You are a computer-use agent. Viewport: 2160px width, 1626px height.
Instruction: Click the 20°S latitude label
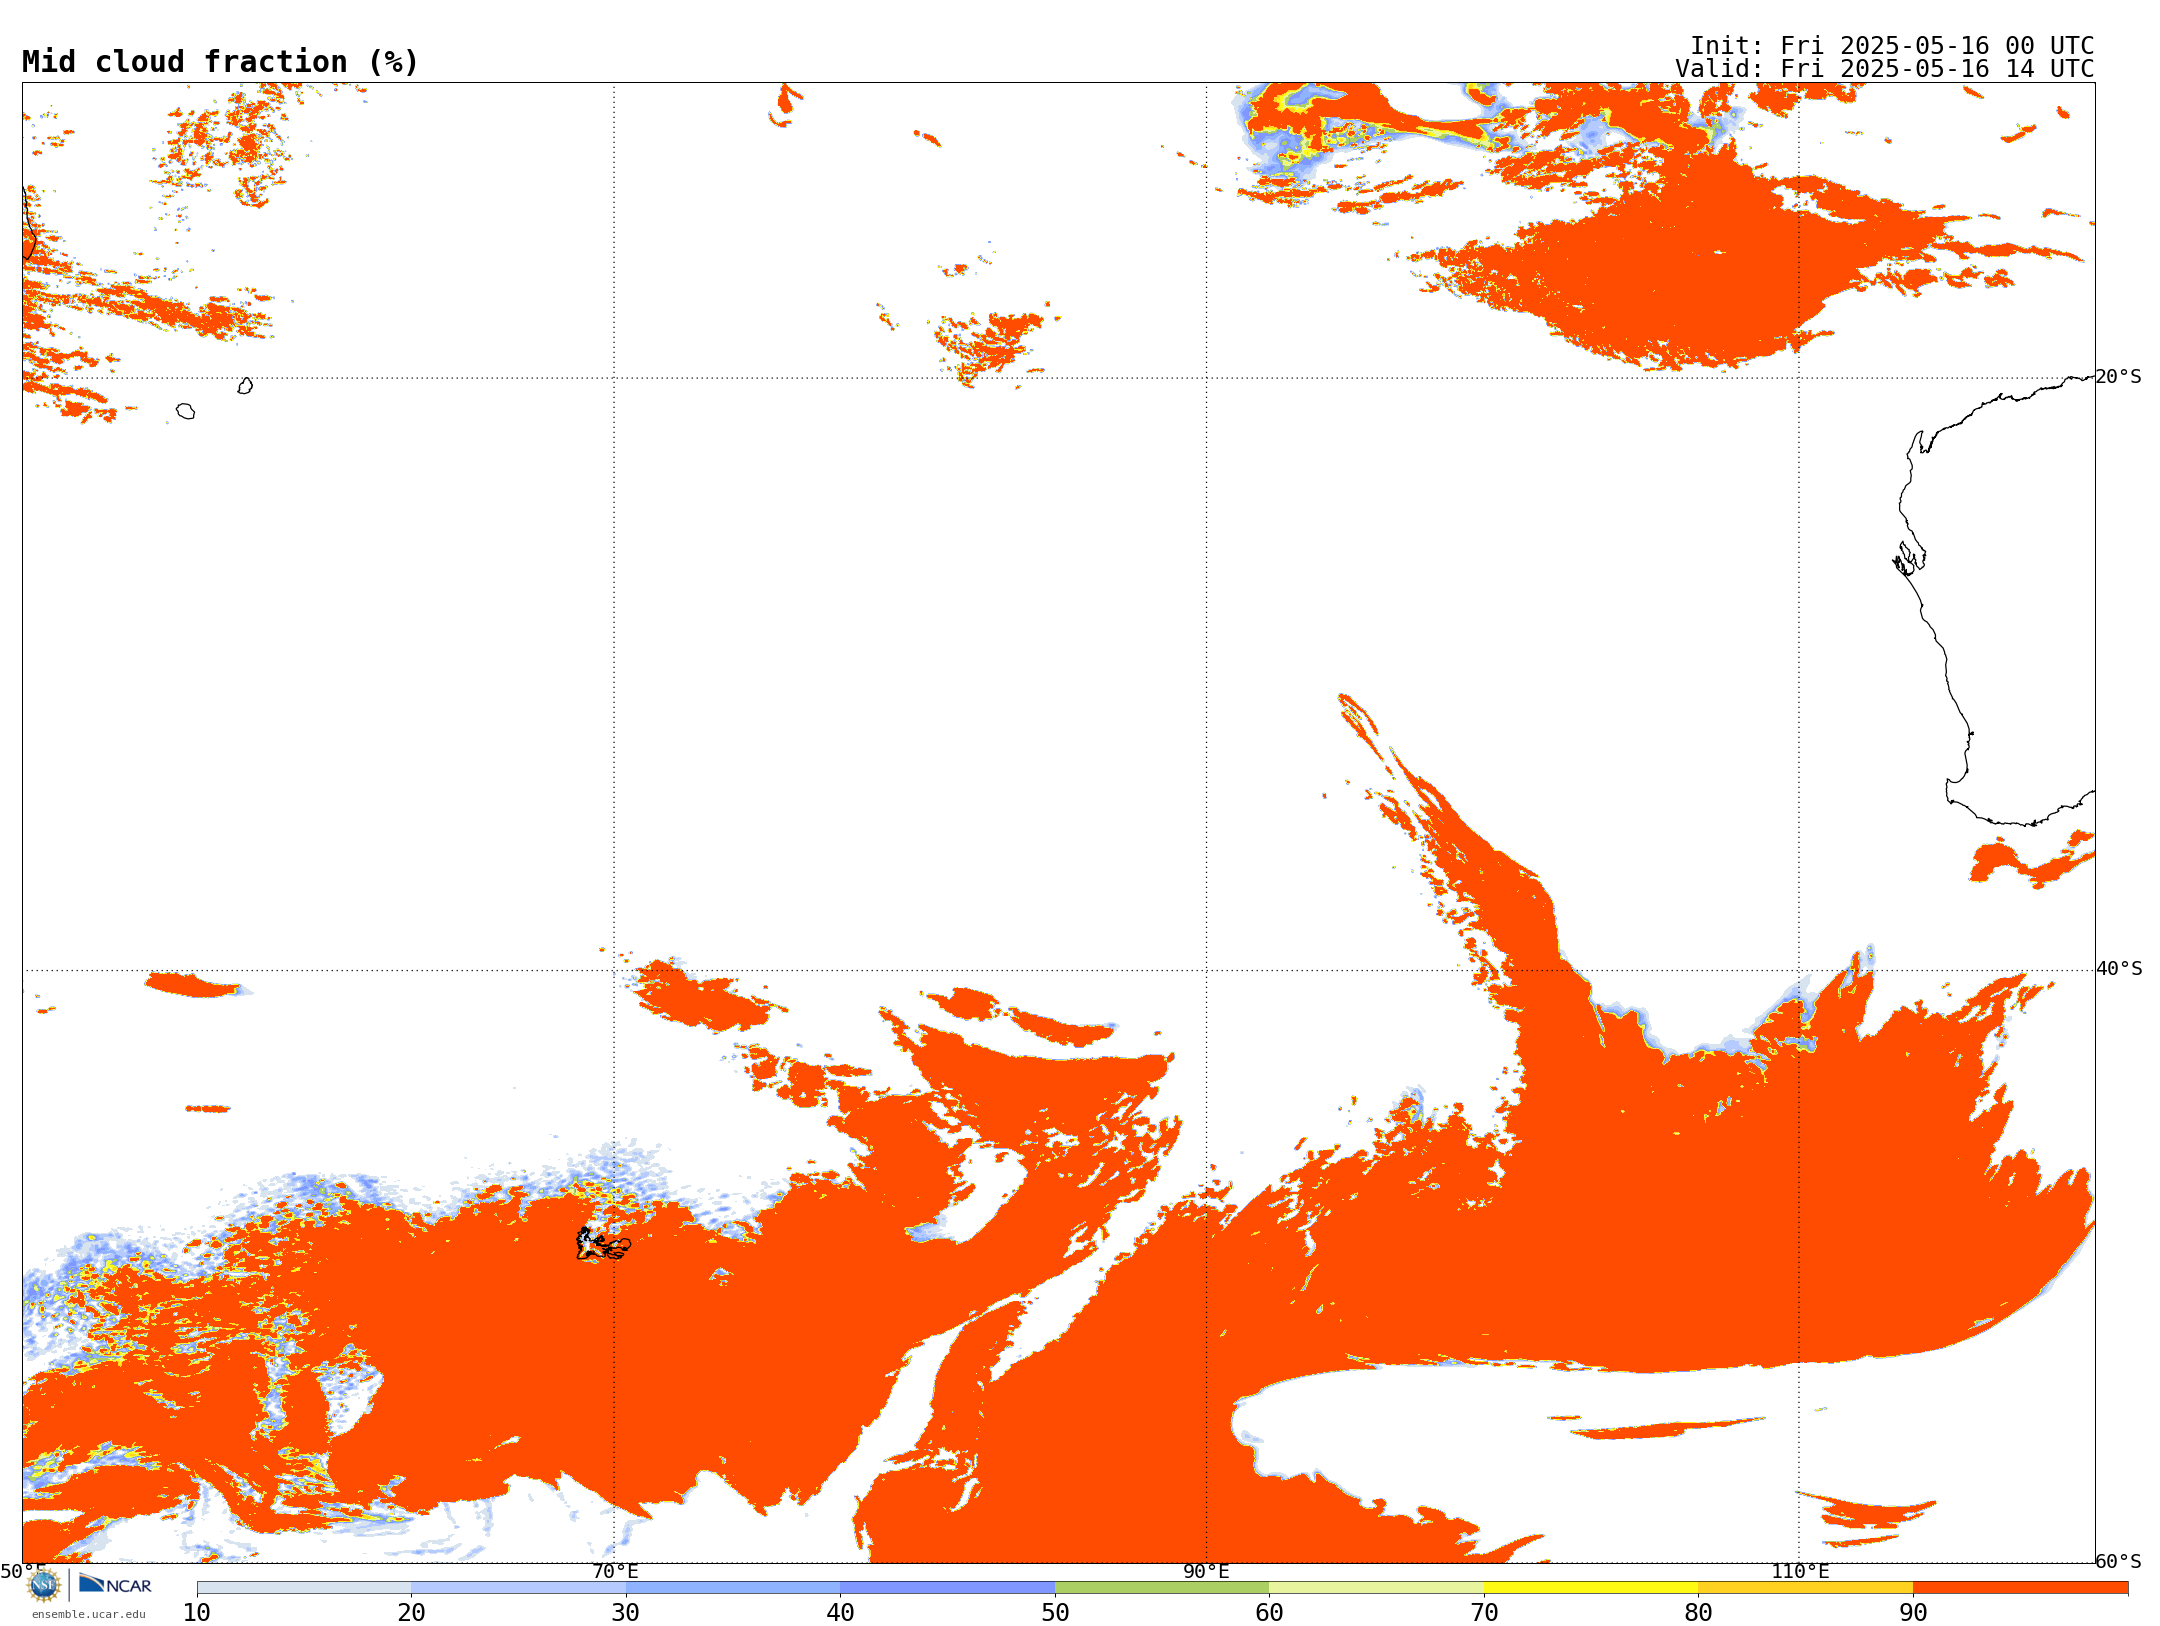pyautogui.click(x=2119, y=377)
